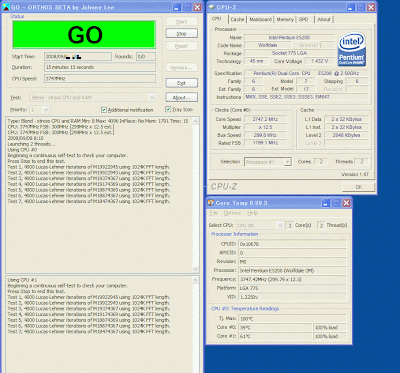Minimize the CPU-Z window
400x373 pixels.
tap(351, 7)
